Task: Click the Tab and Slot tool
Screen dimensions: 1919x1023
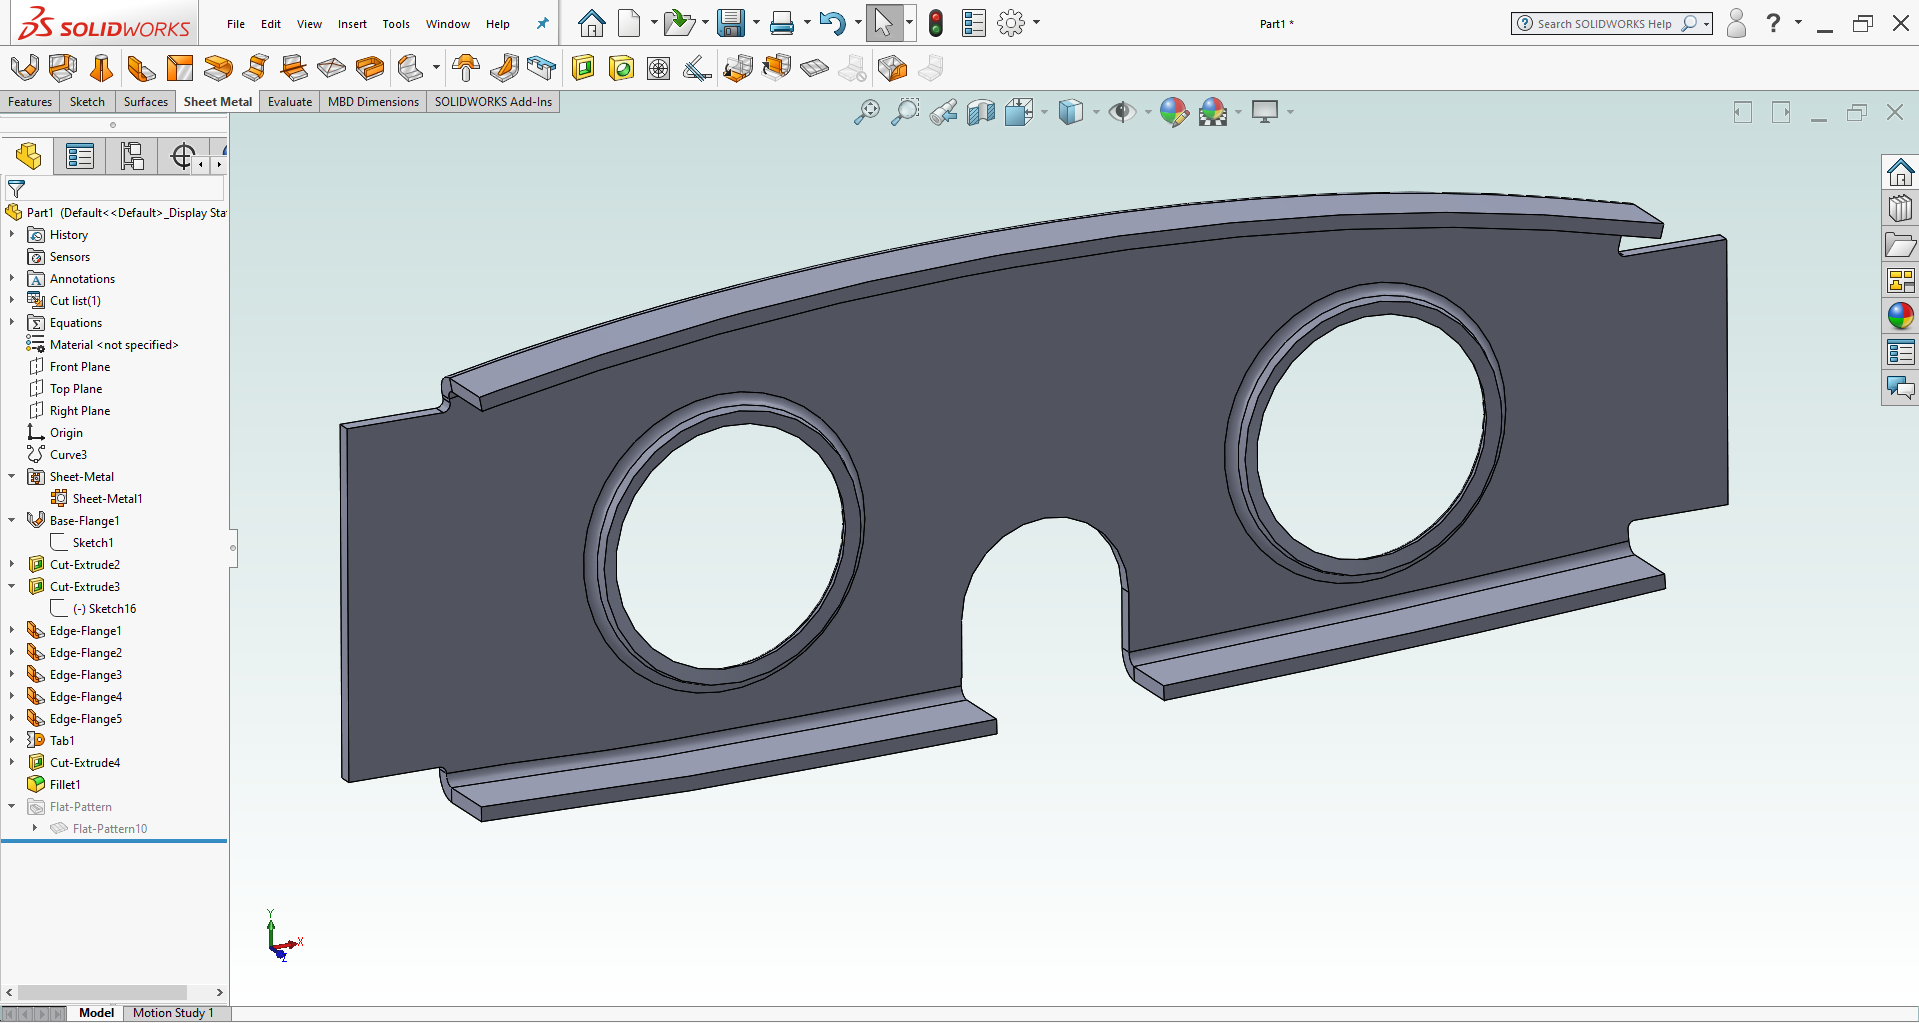Action: (x=542, y=68)
